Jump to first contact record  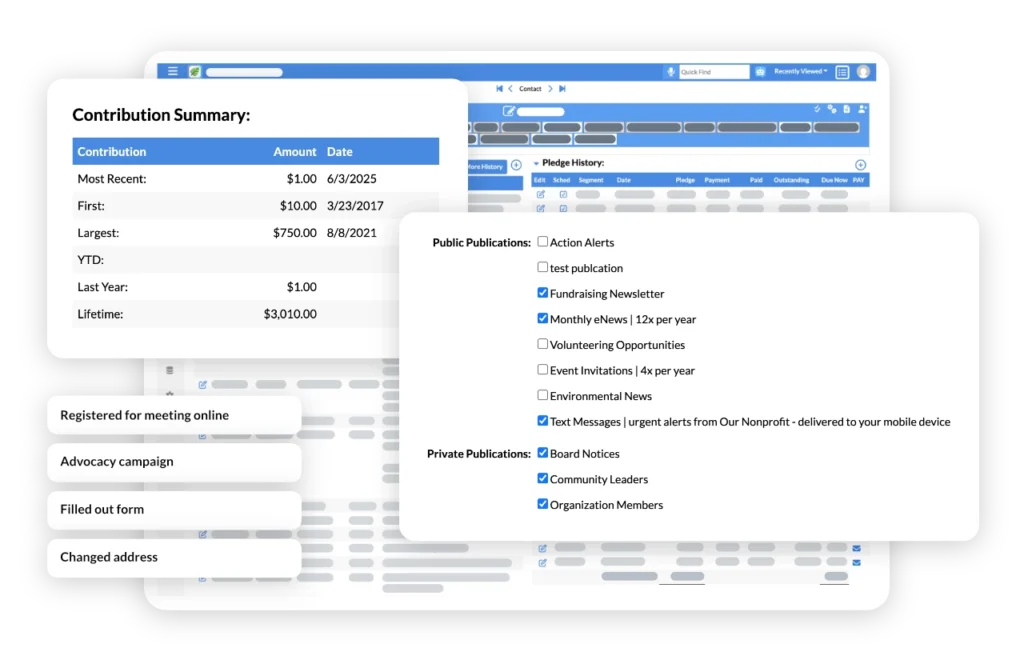[x=500, y=89]
